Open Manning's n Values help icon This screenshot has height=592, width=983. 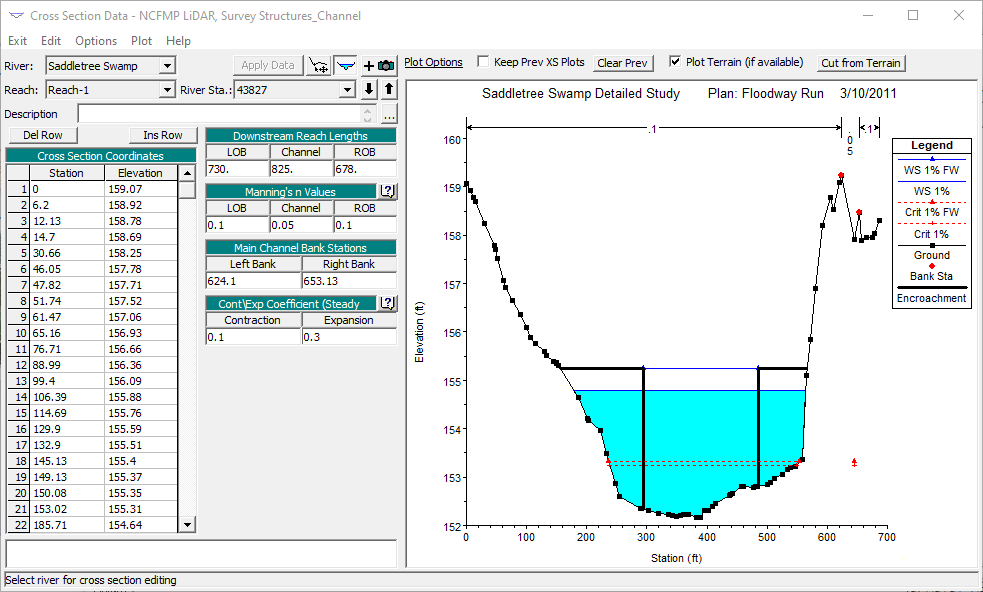click(x=388, y=191)
